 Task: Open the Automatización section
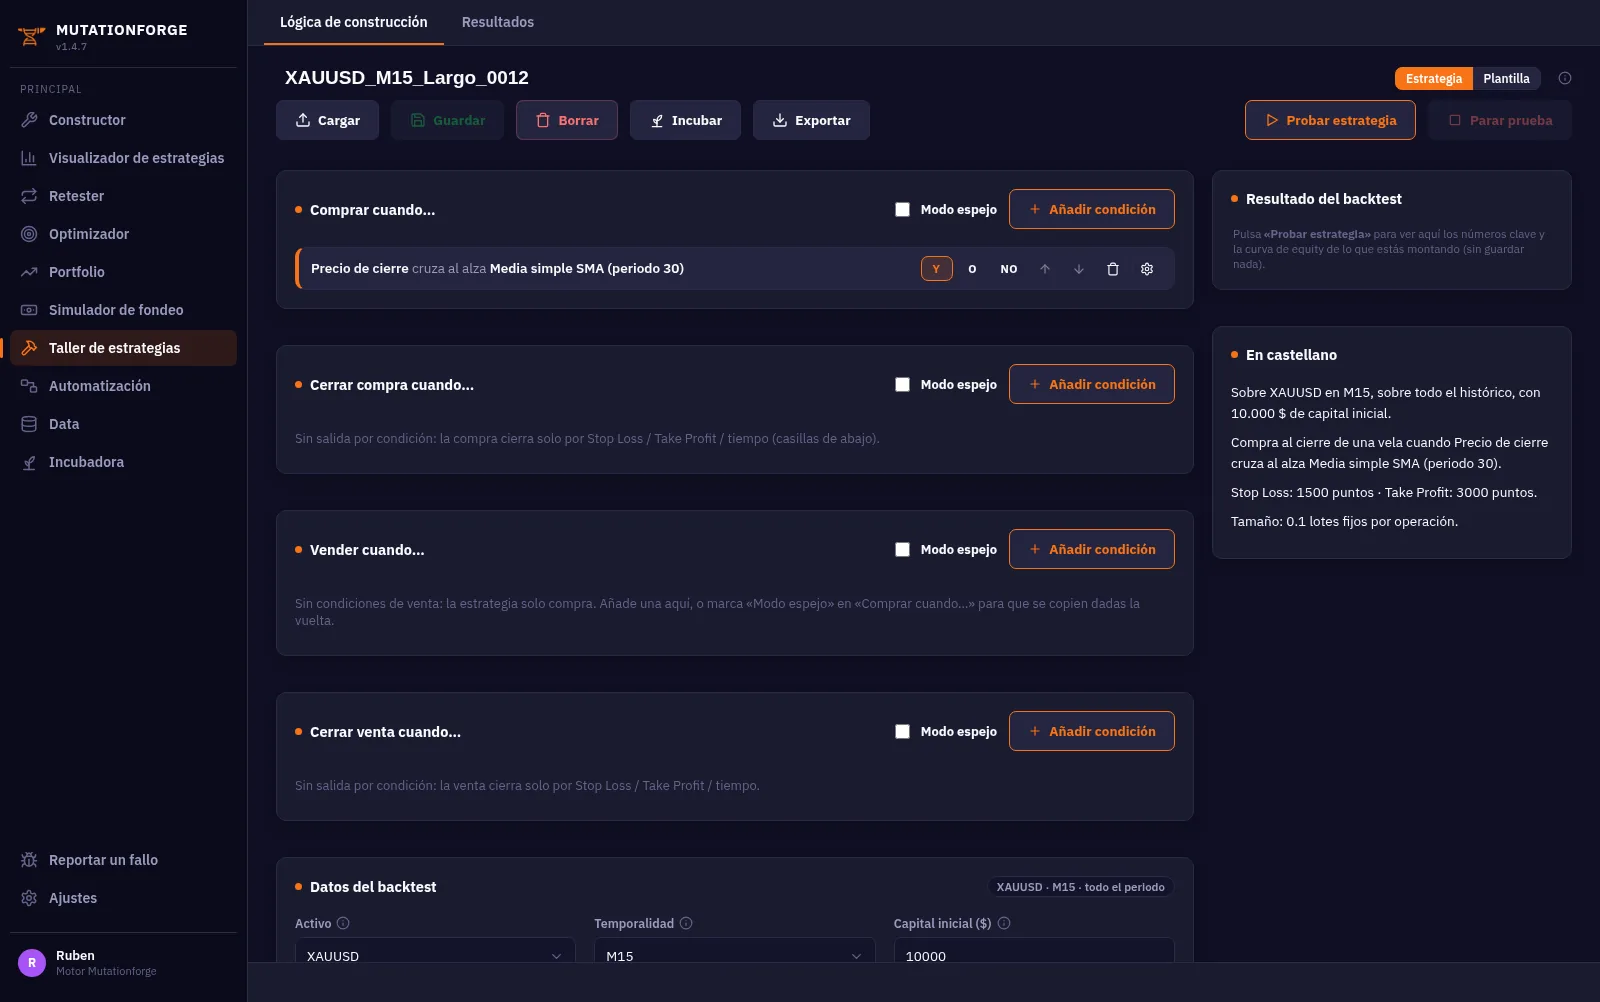pos(123,386)
